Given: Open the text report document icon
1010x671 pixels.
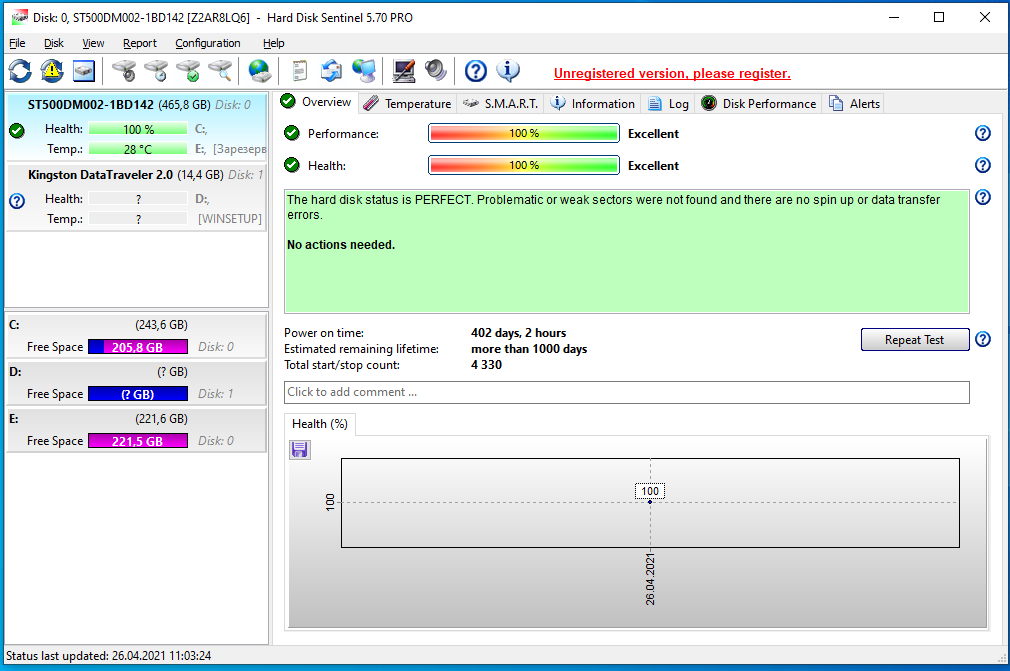Looking at the screenshot, I should pos(298,71).
